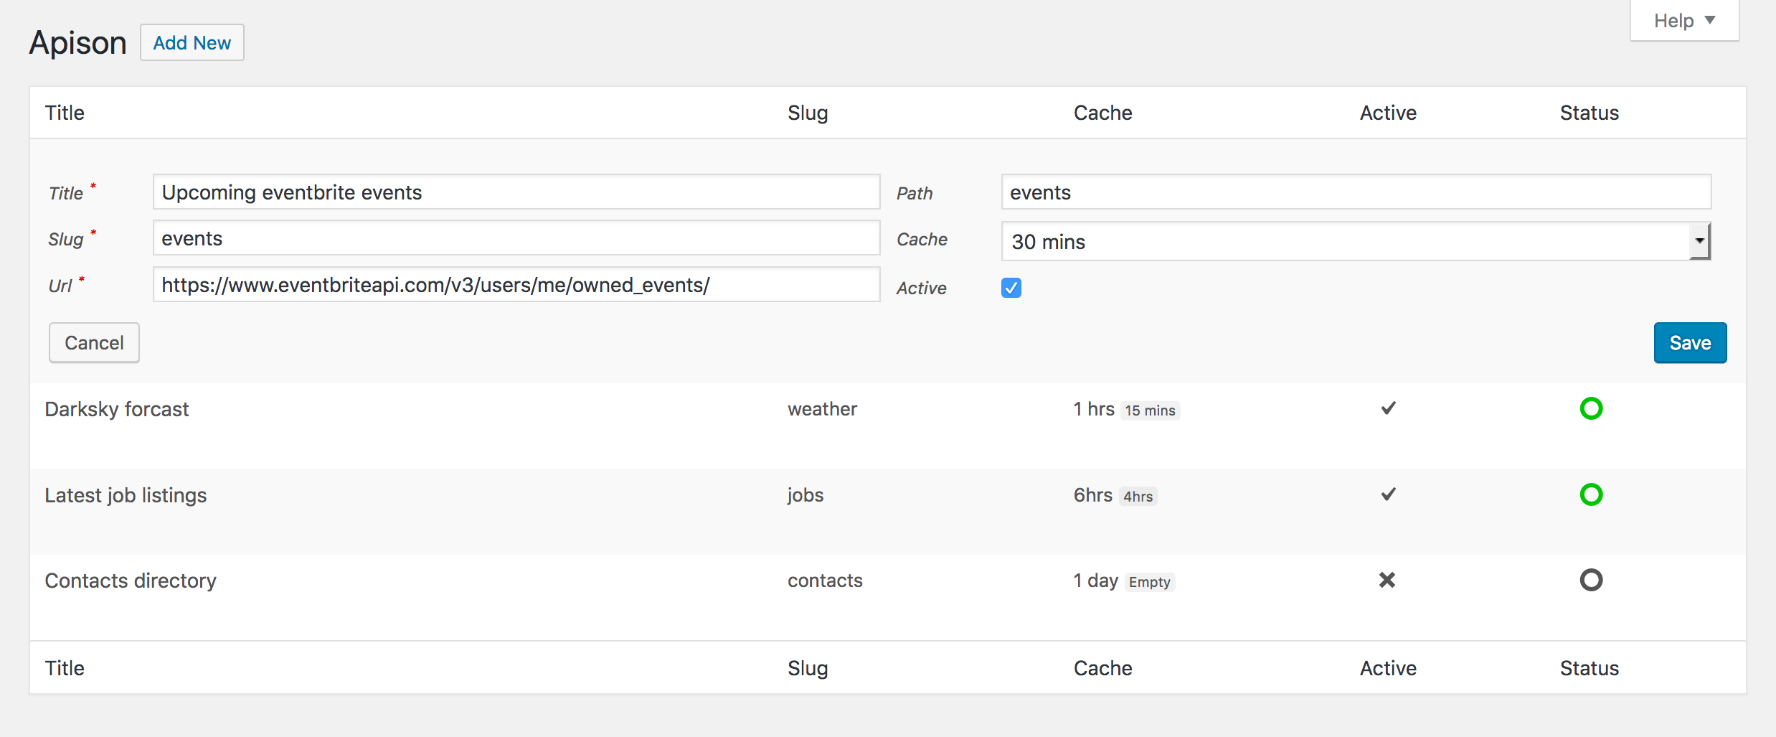Click the 15 mins cache badge
This screenshot has height=737, width=1776.
pyautogui.click(x=1150, y=411)
